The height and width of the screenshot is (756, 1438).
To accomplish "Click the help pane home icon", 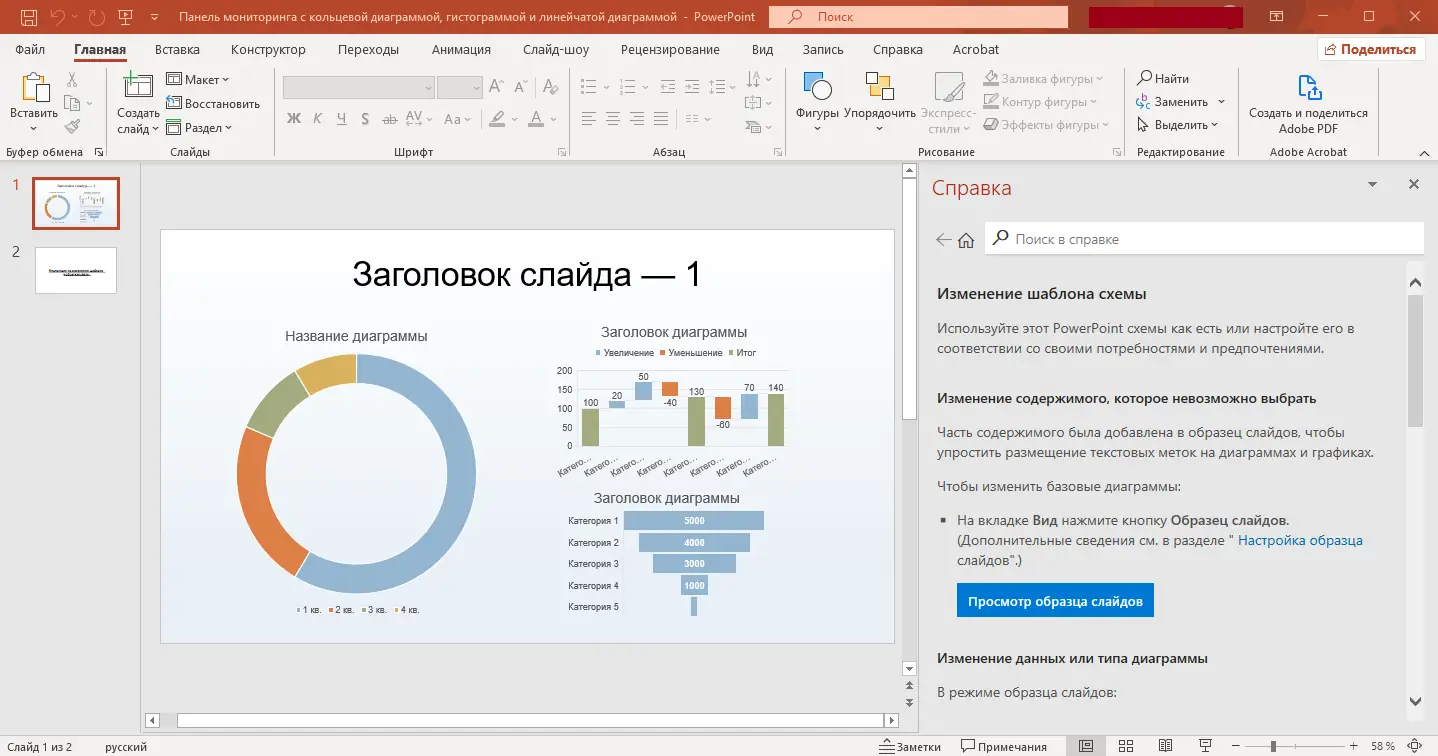I will pos(966,240).
